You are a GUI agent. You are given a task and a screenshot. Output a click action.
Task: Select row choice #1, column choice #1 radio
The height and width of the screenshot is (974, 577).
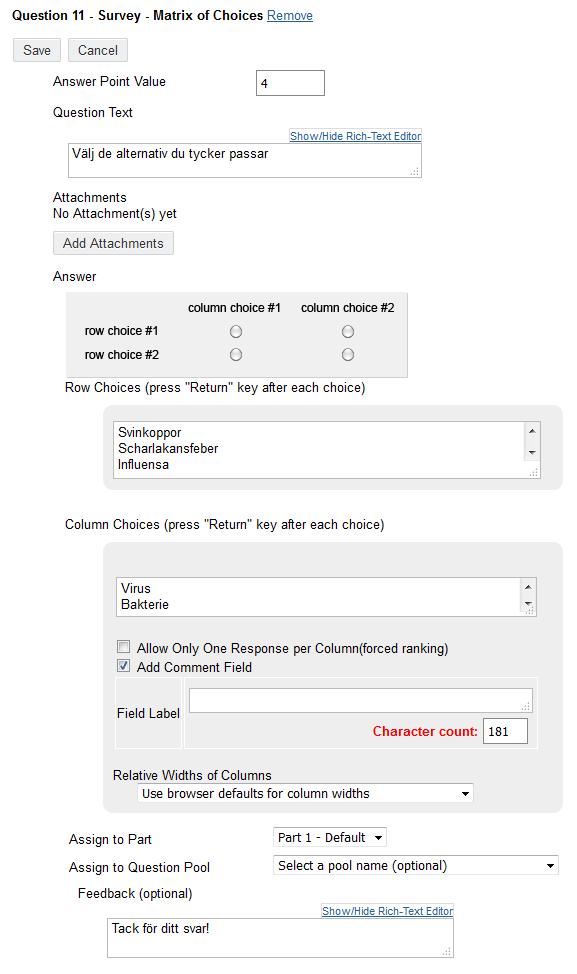click(x=236, y=332)
